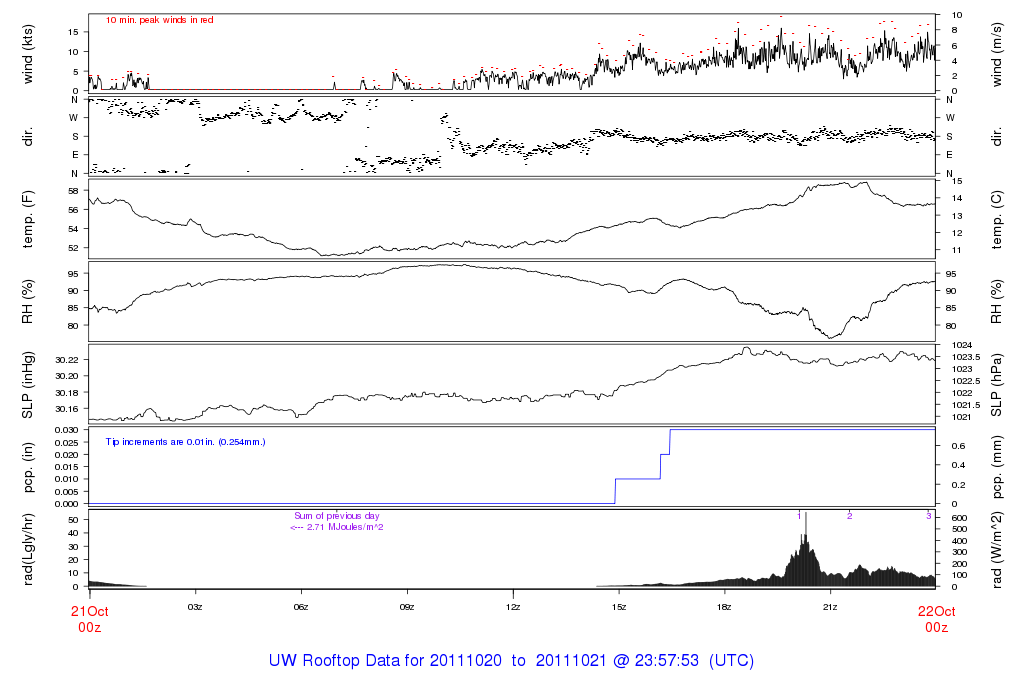Viewport: 1024px width, 700px height.
Task: Click the purple '3' marker in radiation panel
Action: pyautogui.click(x=929, y=517)
